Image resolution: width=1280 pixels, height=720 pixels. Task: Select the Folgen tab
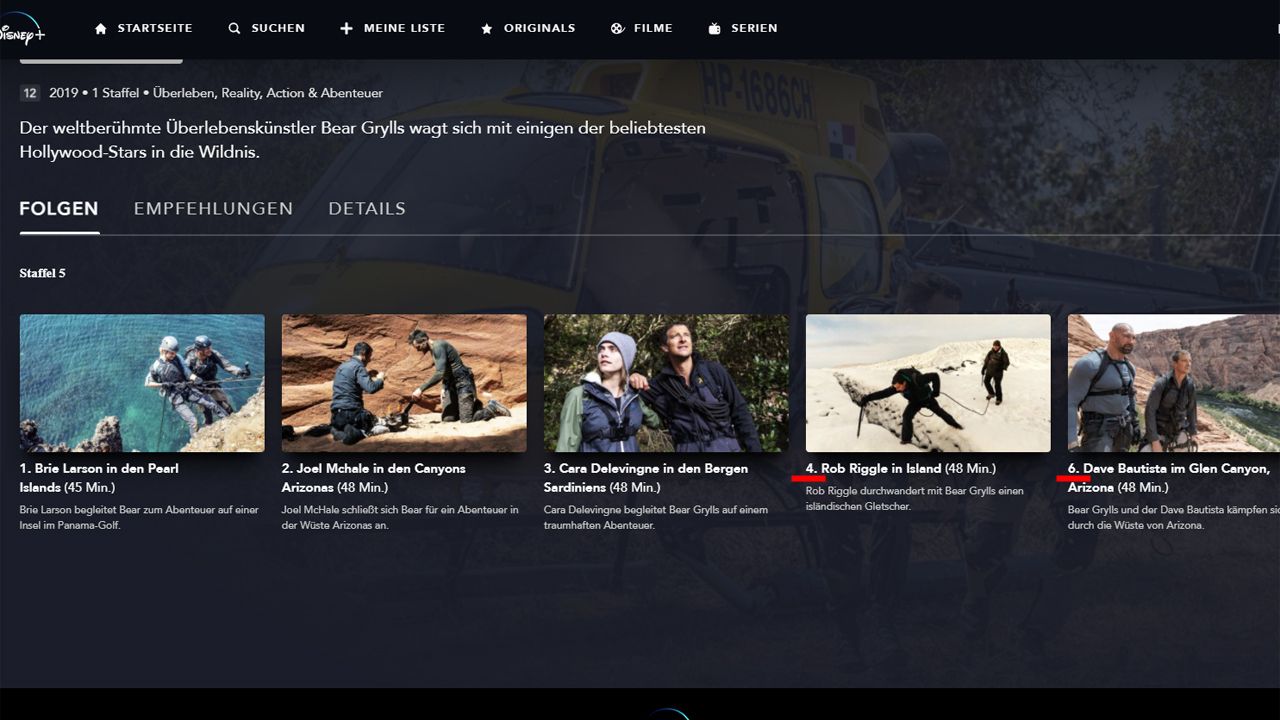tap(59, 209)
